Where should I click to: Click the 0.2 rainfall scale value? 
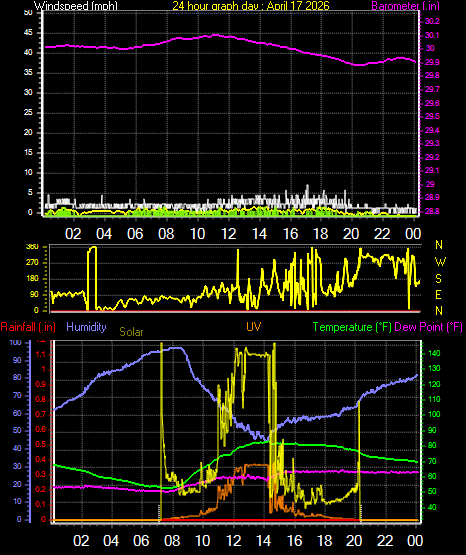coord(41,490)
